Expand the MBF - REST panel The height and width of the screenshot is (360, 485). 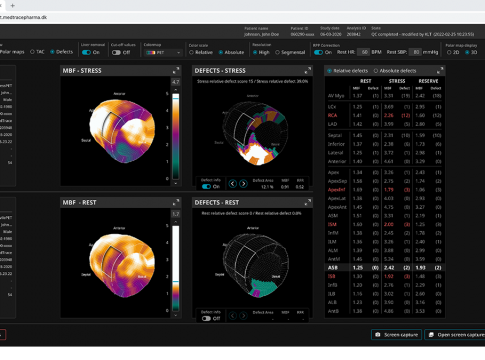click(x=176, y=202)
